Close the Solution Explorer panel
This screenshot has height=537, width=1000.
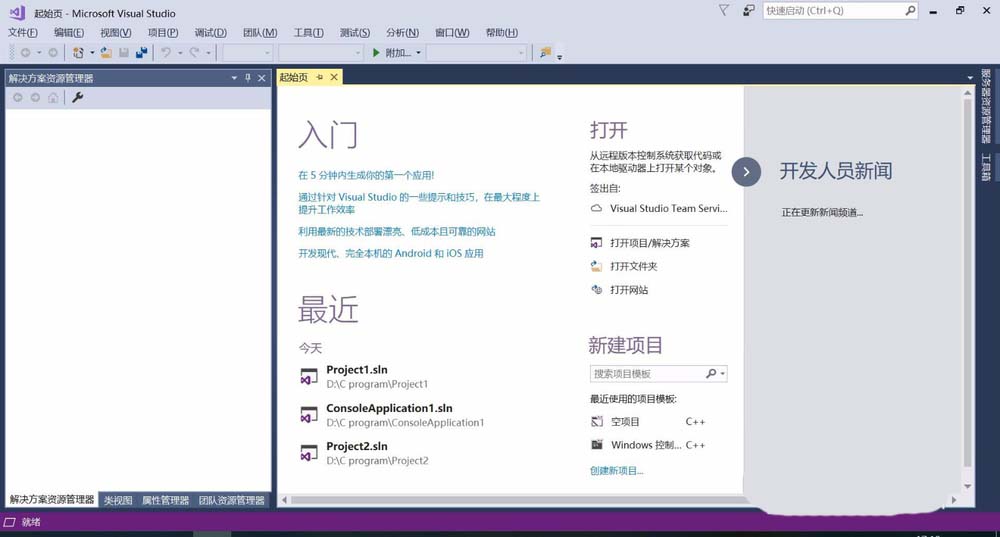point(261,78)
